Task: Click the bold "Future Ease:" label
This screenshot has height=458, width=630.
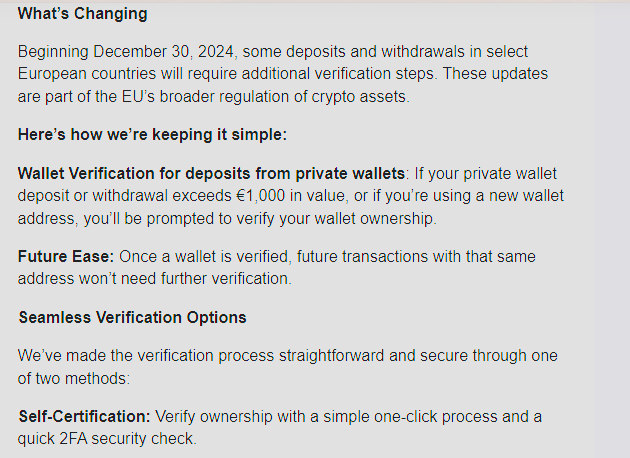Action: click(66, 257)
